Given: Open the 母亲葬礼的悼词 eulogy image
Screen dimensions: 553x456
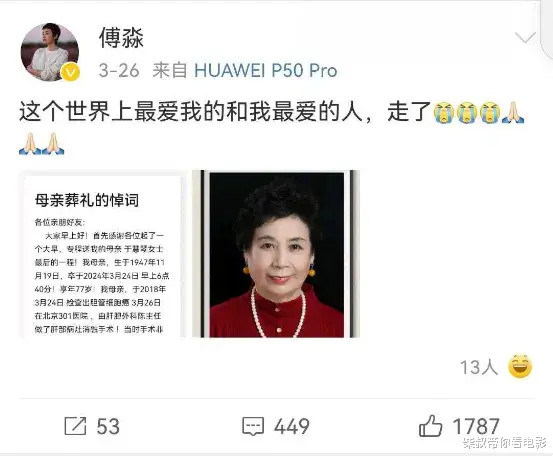Looking at the screenshot, I should pyautogui.click(x=102, y=254).
